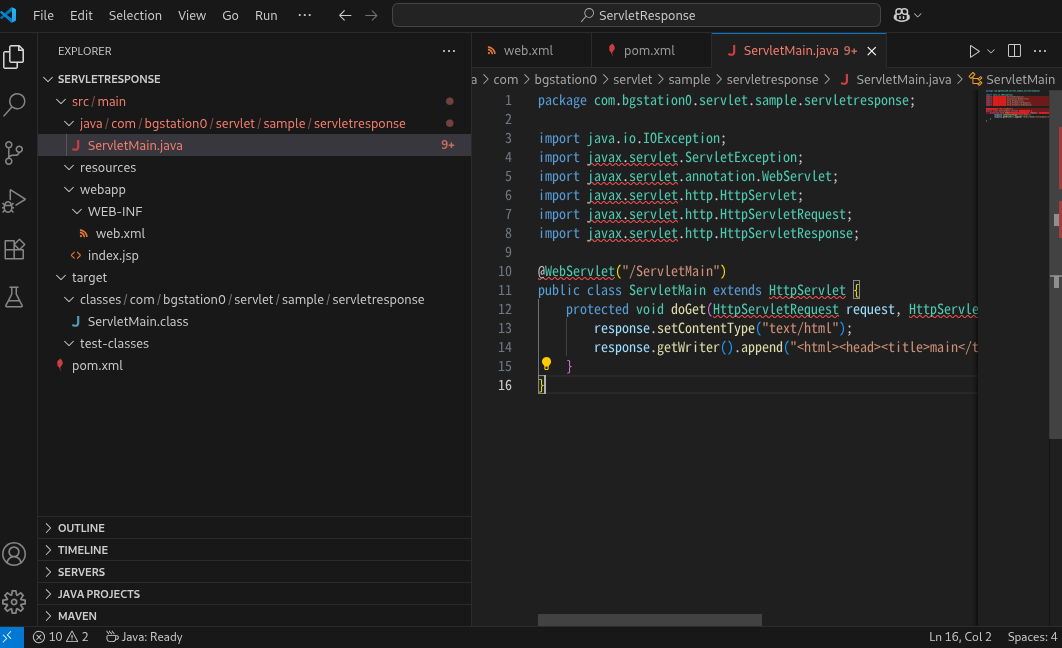The width and height of the screenshot is (1062, 648).
Task: Open the Extensions view
Action: tap(14, 249)
